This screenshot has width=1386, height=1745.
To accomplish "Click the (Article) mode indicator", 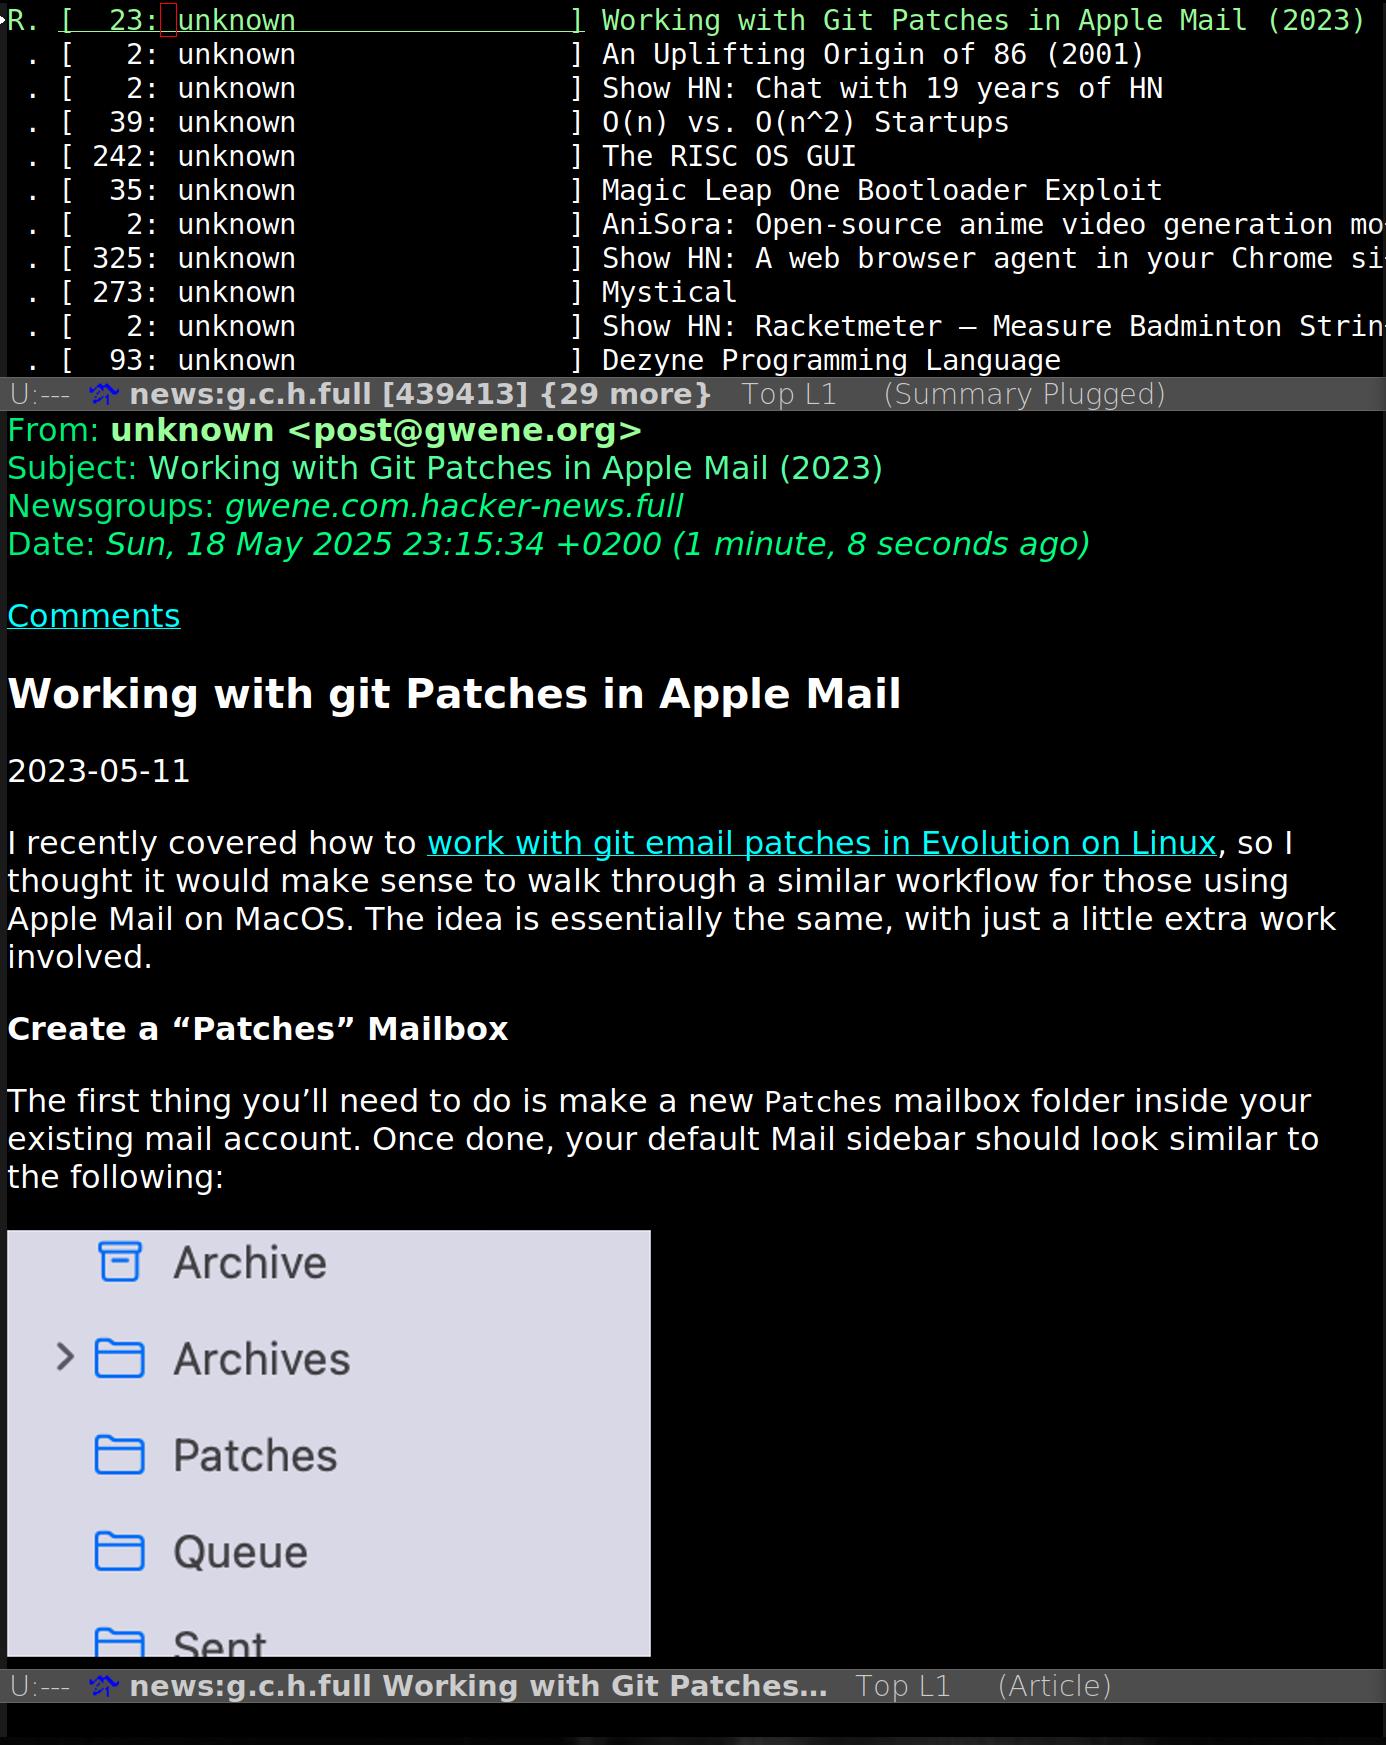I will click(1055, 1686).
